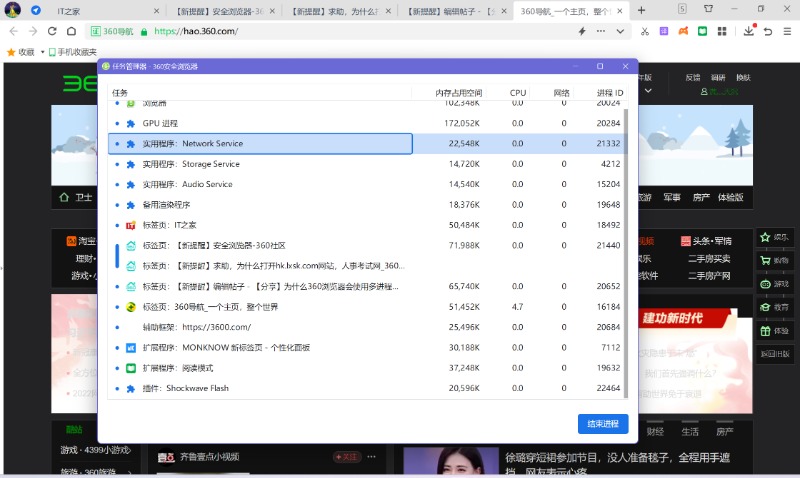Select the Network Service row
The height and width of the screenshot is (478, 800).
[365, 144]
